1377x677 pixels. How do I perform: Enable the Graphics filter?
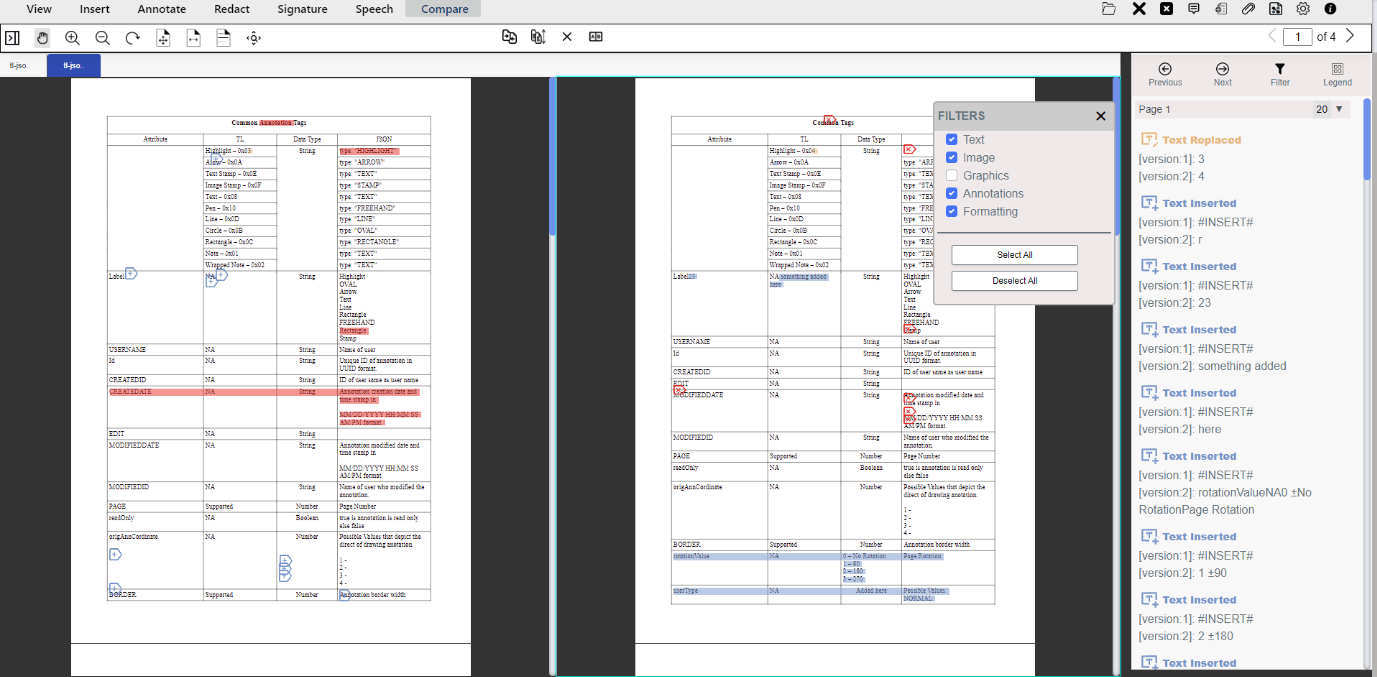coord(951,175)
